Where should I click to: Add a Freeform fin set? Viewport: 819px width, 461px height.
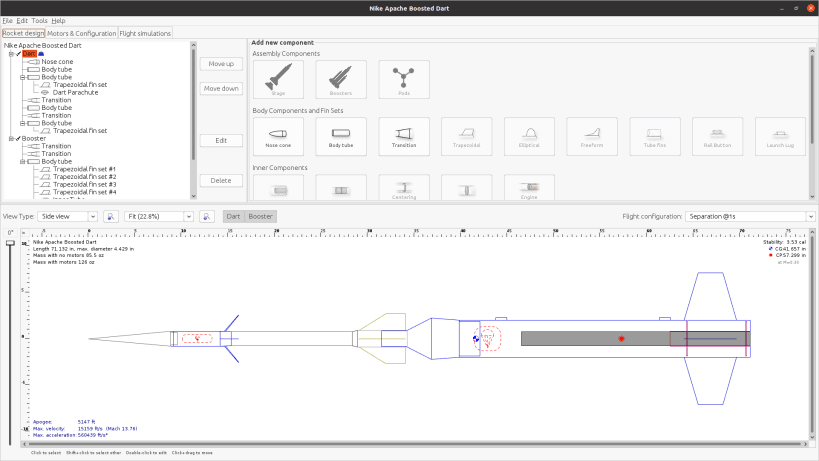click(x=592, y=136)
